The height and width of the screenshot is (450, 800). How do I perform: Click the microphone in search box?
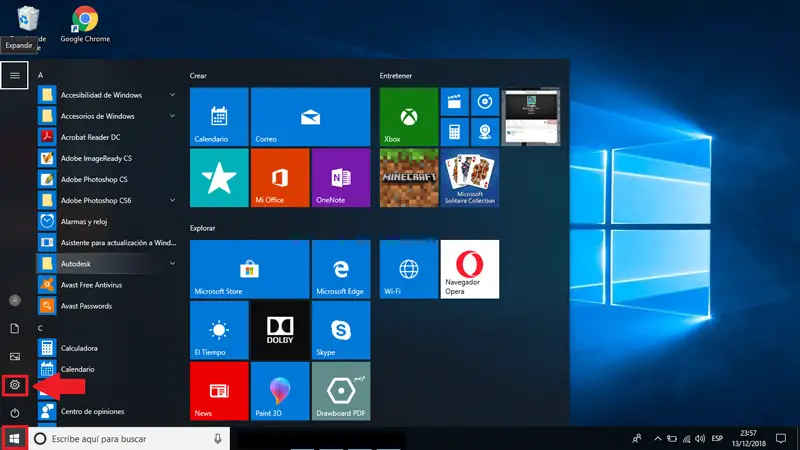[218, 438]
